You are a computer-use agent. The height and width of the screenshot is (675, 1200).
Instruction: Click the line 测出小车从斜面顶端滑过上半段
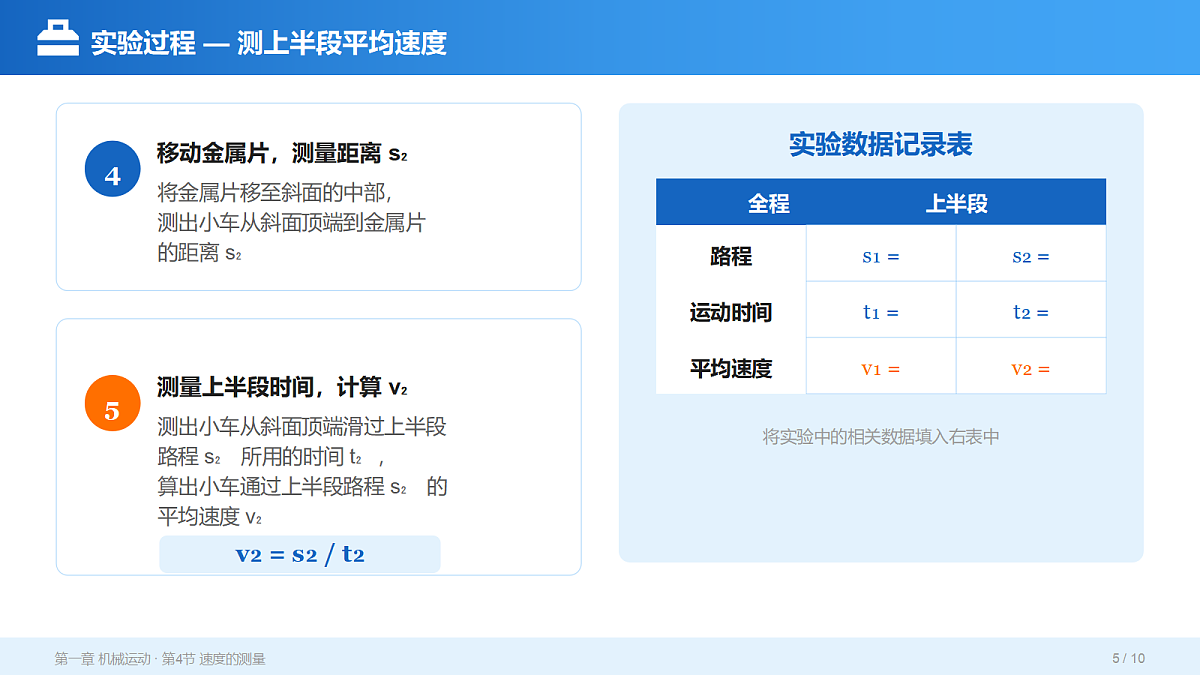302,426
